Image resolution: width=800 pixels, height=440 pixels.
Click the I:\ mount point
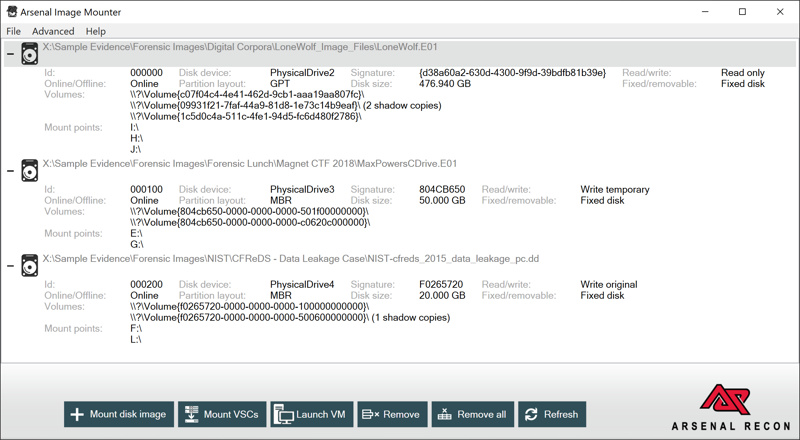[135, 128]
